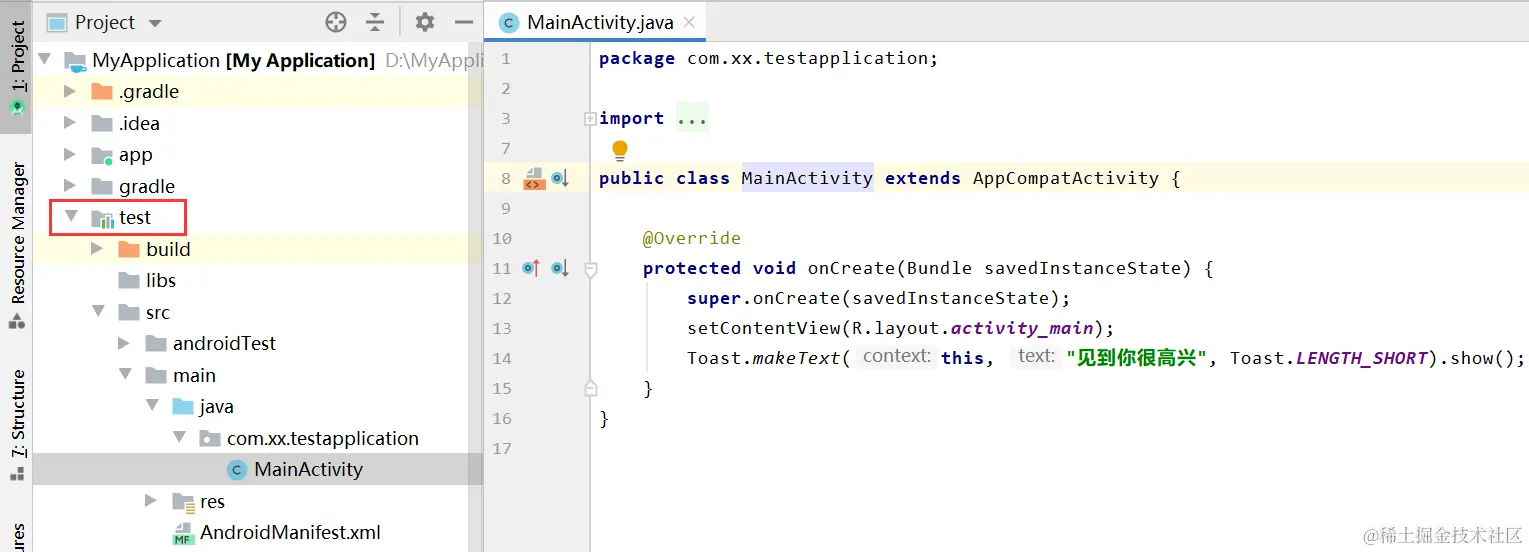Screen dimensions: 1529x552
Task: Expand the app module
Action: (x=70, y=154)
